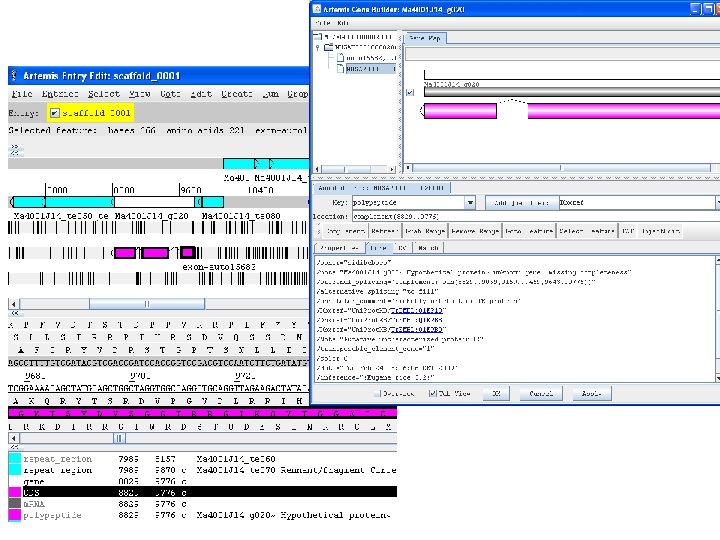
Task: Select the root node icon in Gene Builder tree
Action: [318, 36]
